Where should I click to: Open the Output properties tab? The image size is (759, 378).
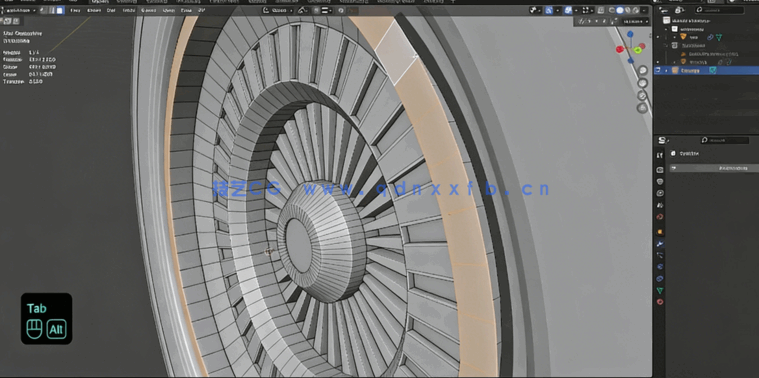pyautogui.click(x=659, y=181)
